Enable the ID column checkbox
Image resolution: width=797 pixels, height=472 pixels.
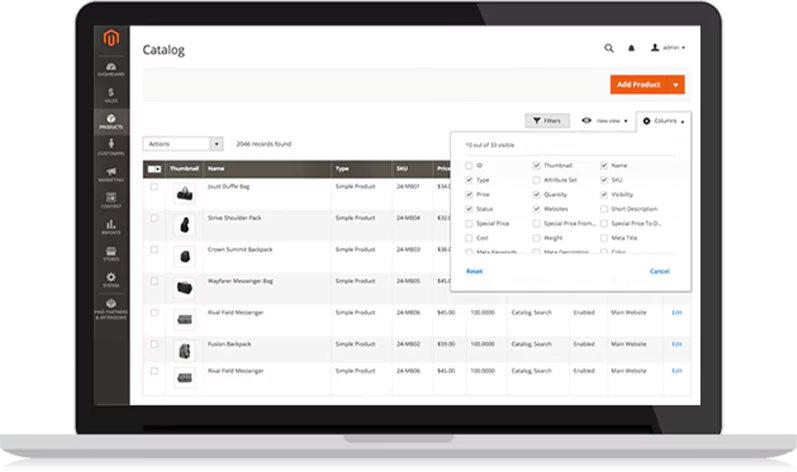point(470,165)
